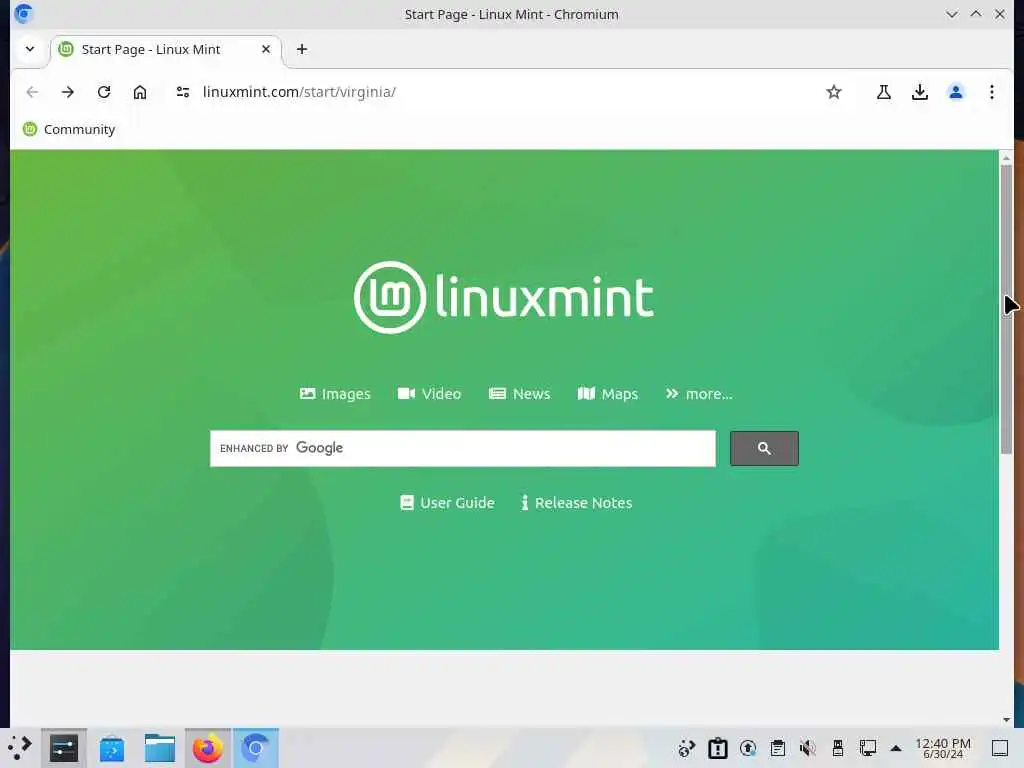Image resolution: width=1024 pixels, height=768 pixels.
Task: Open the clipboard tray icon
Action: pos(778,748)
